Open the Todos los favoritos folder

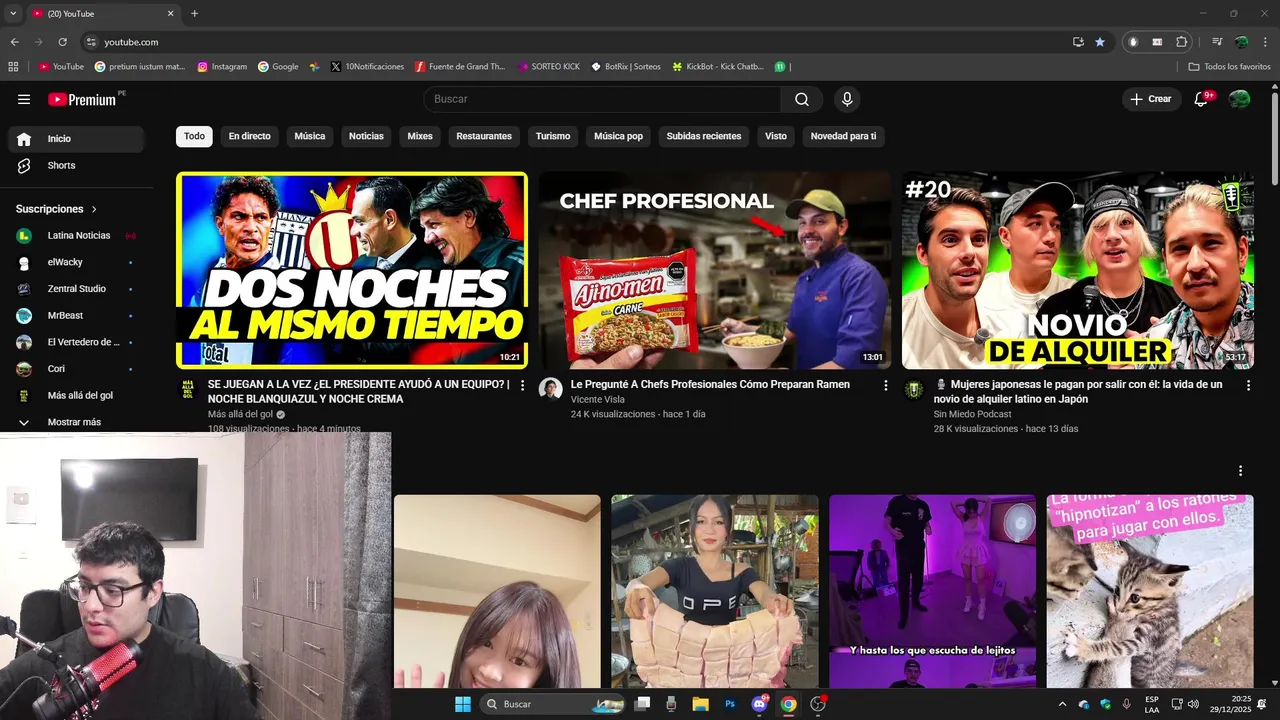[1230, 67]
